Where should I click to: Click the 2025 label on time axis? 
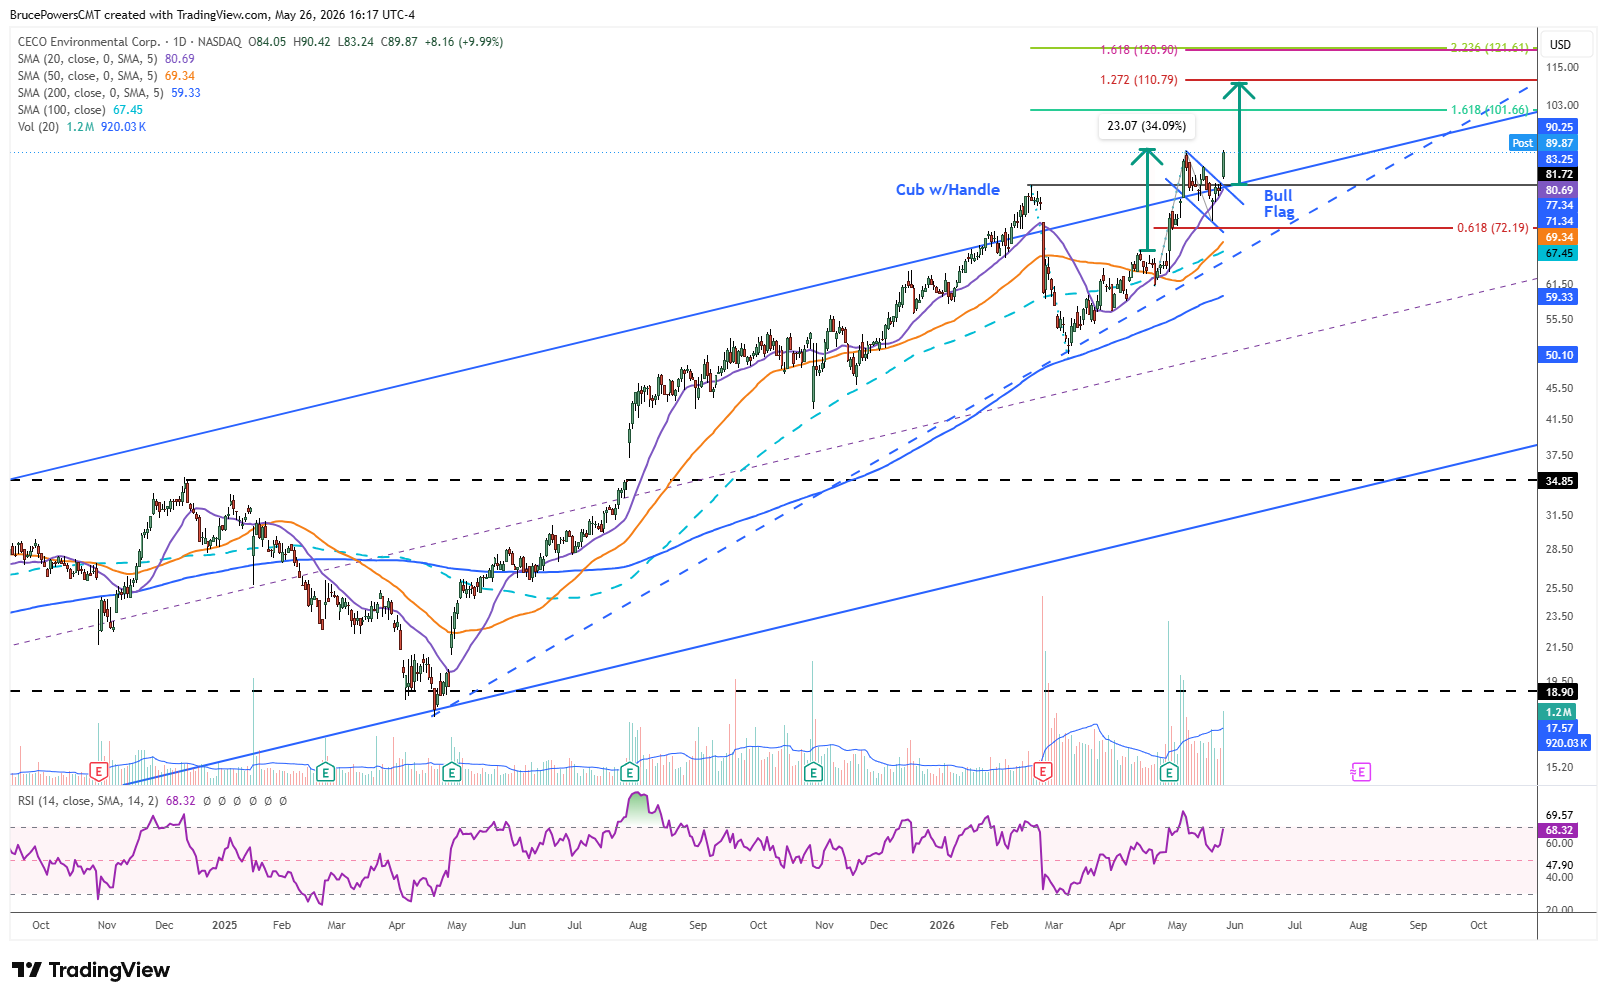pyautogui.click(x=224, y=925)
